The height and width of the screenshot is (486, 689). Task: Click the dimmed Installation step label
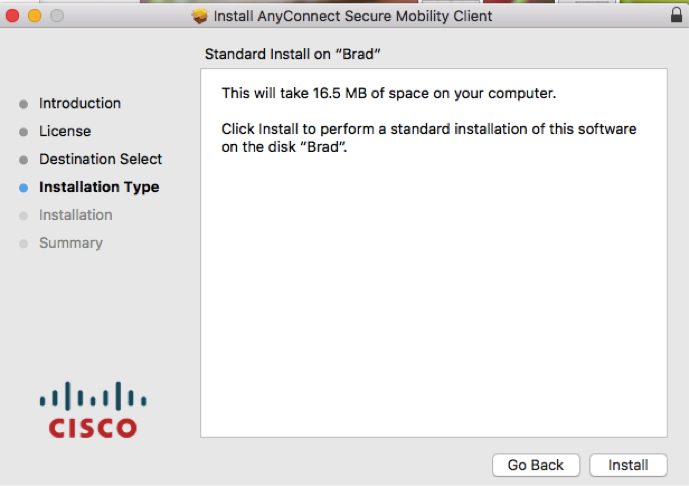tap(76, 215)
